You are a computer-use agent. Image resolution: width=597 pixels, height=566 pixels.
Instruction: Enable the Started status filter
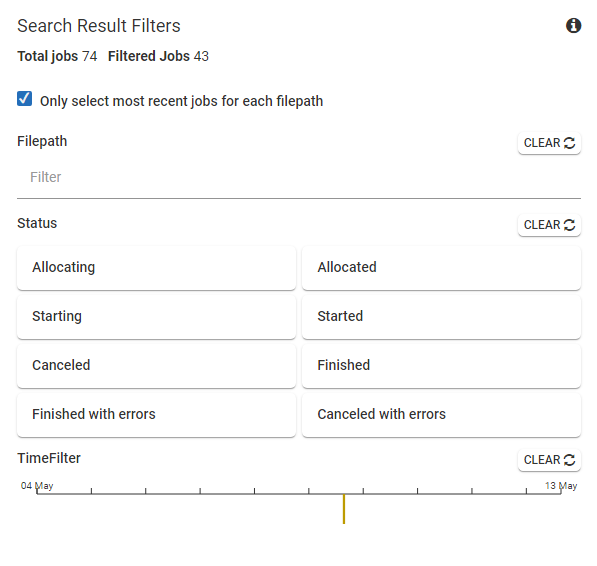click(x=441, y=317)
